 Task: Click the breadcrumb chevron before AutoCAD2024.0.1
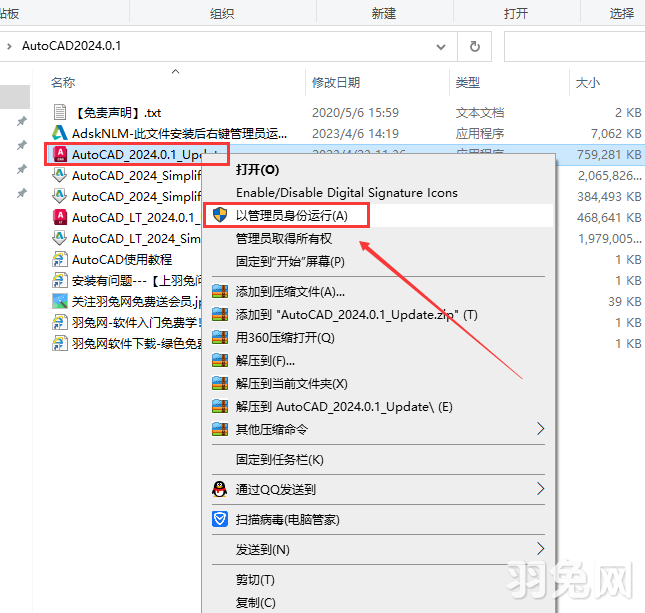click(x=9, y=46)
